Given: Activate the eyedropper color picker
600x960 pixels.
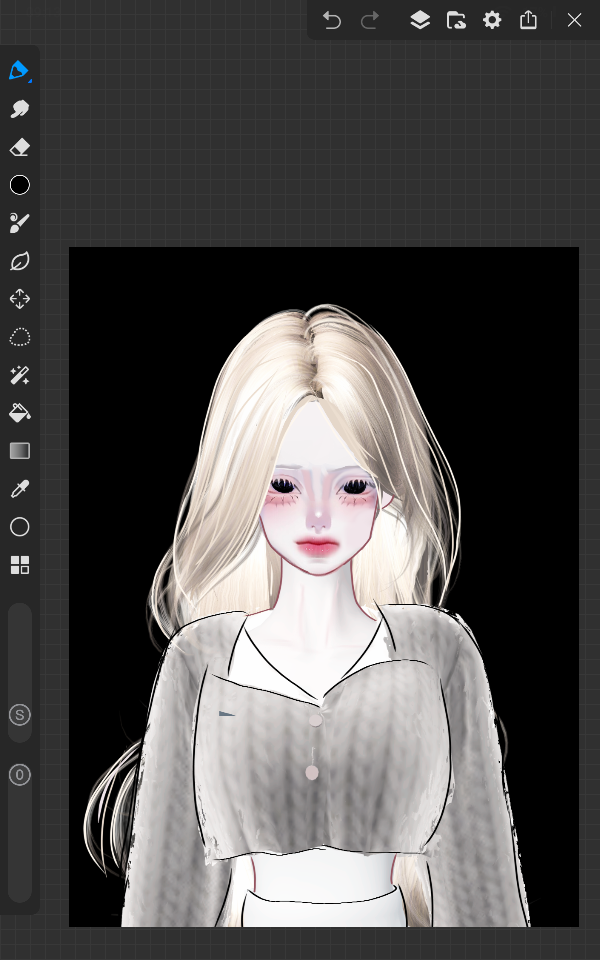Looking at the screenshot, I should 19,489.
